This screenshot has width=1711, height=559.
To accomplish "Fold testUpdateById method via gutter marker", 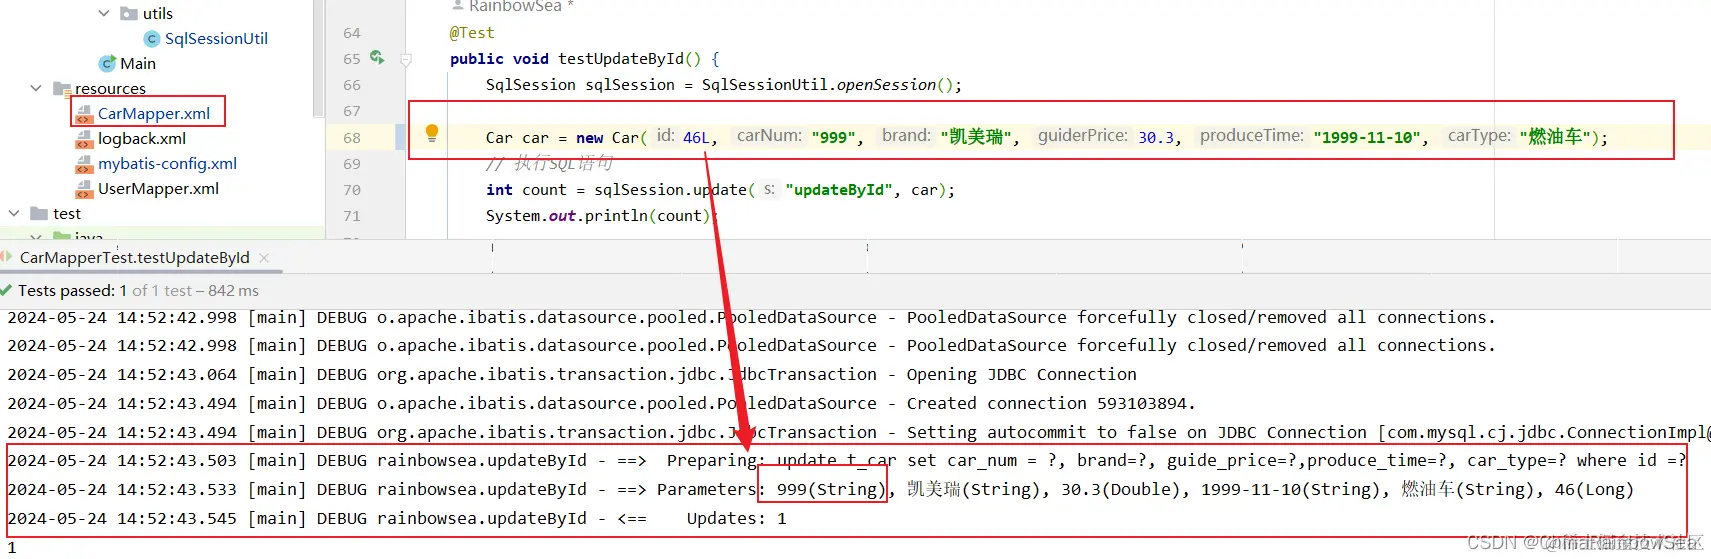I will coord(406,60).
